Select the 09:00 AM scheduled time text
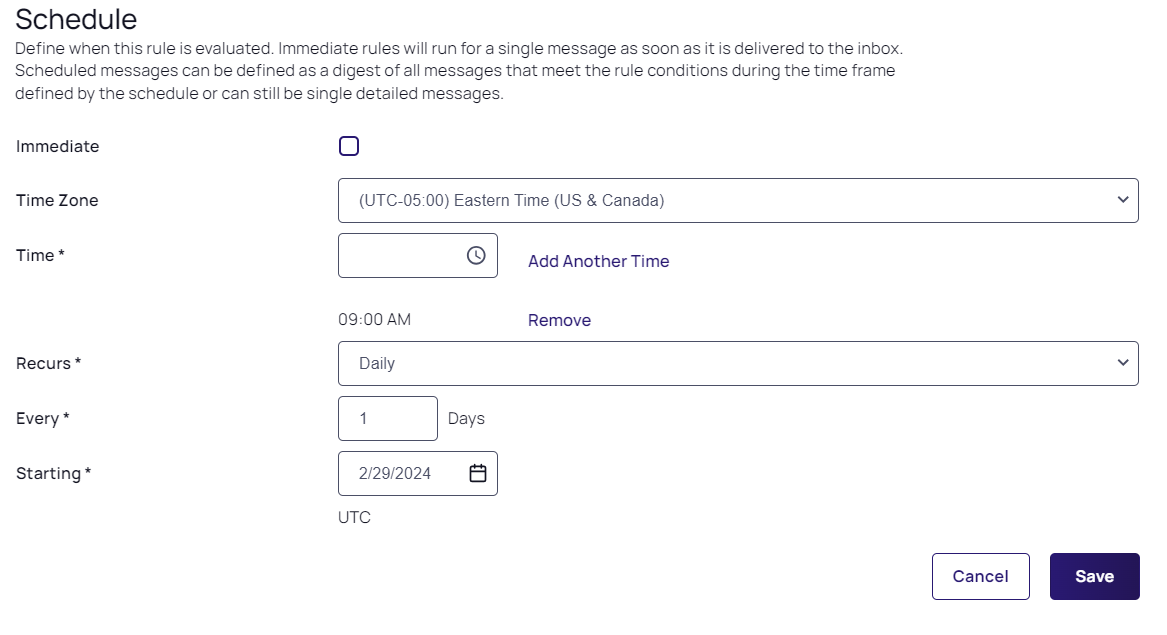 374,320
